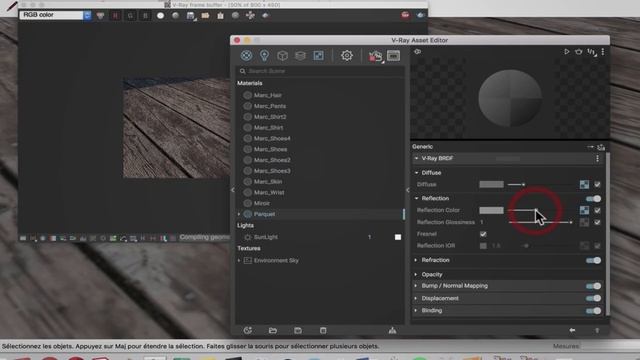Show frame buffer window icon
The width and height of the screenshot is (640, 360).
pos(393,56)
